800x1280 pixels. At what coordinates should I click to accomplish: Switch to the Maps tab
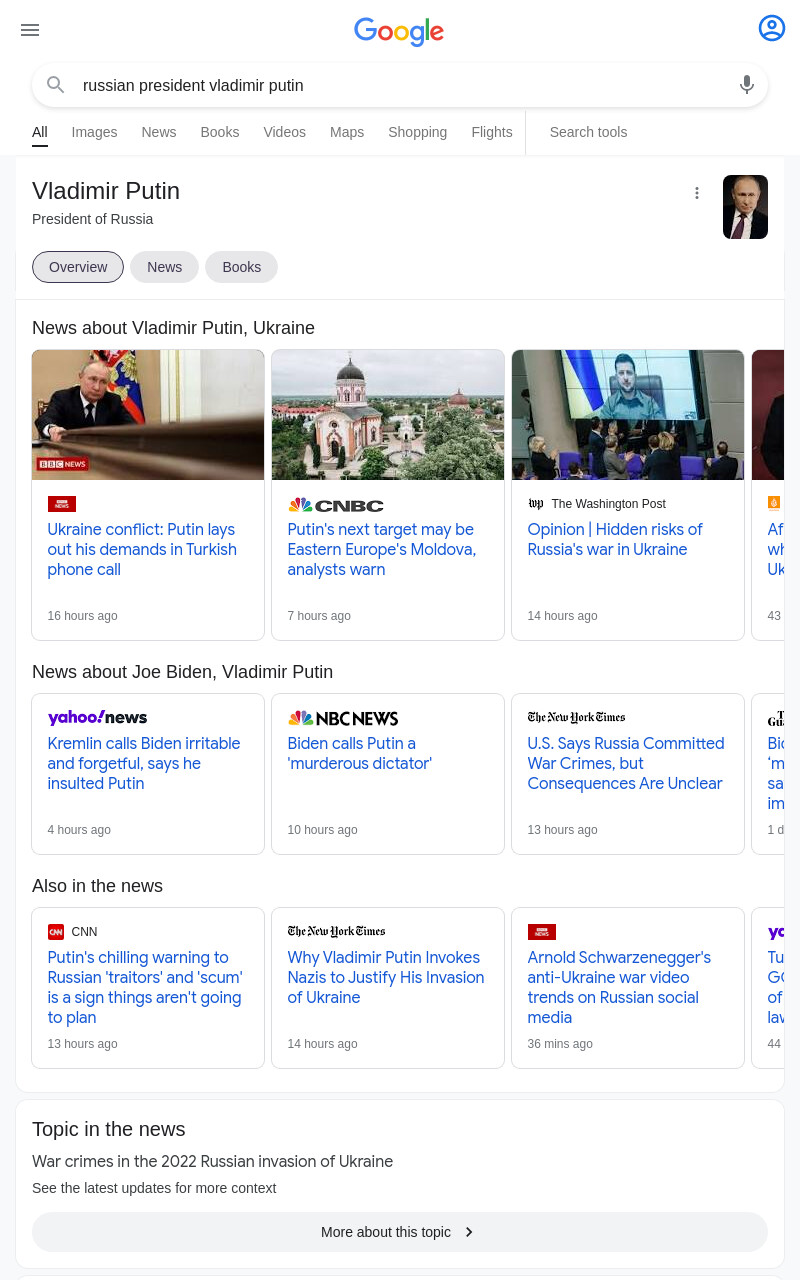347,132
